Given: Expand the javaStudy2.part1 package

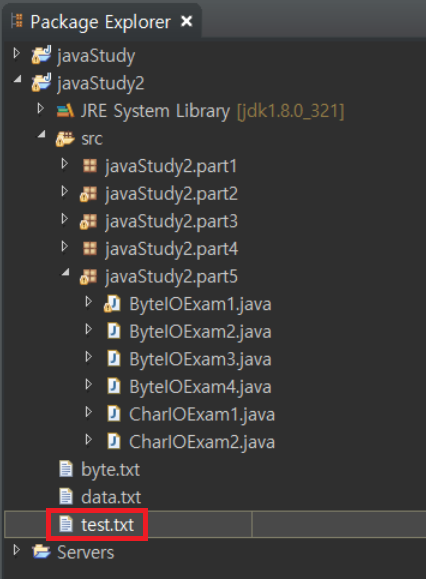Looking at the screenshot, I should click(65, 164).
